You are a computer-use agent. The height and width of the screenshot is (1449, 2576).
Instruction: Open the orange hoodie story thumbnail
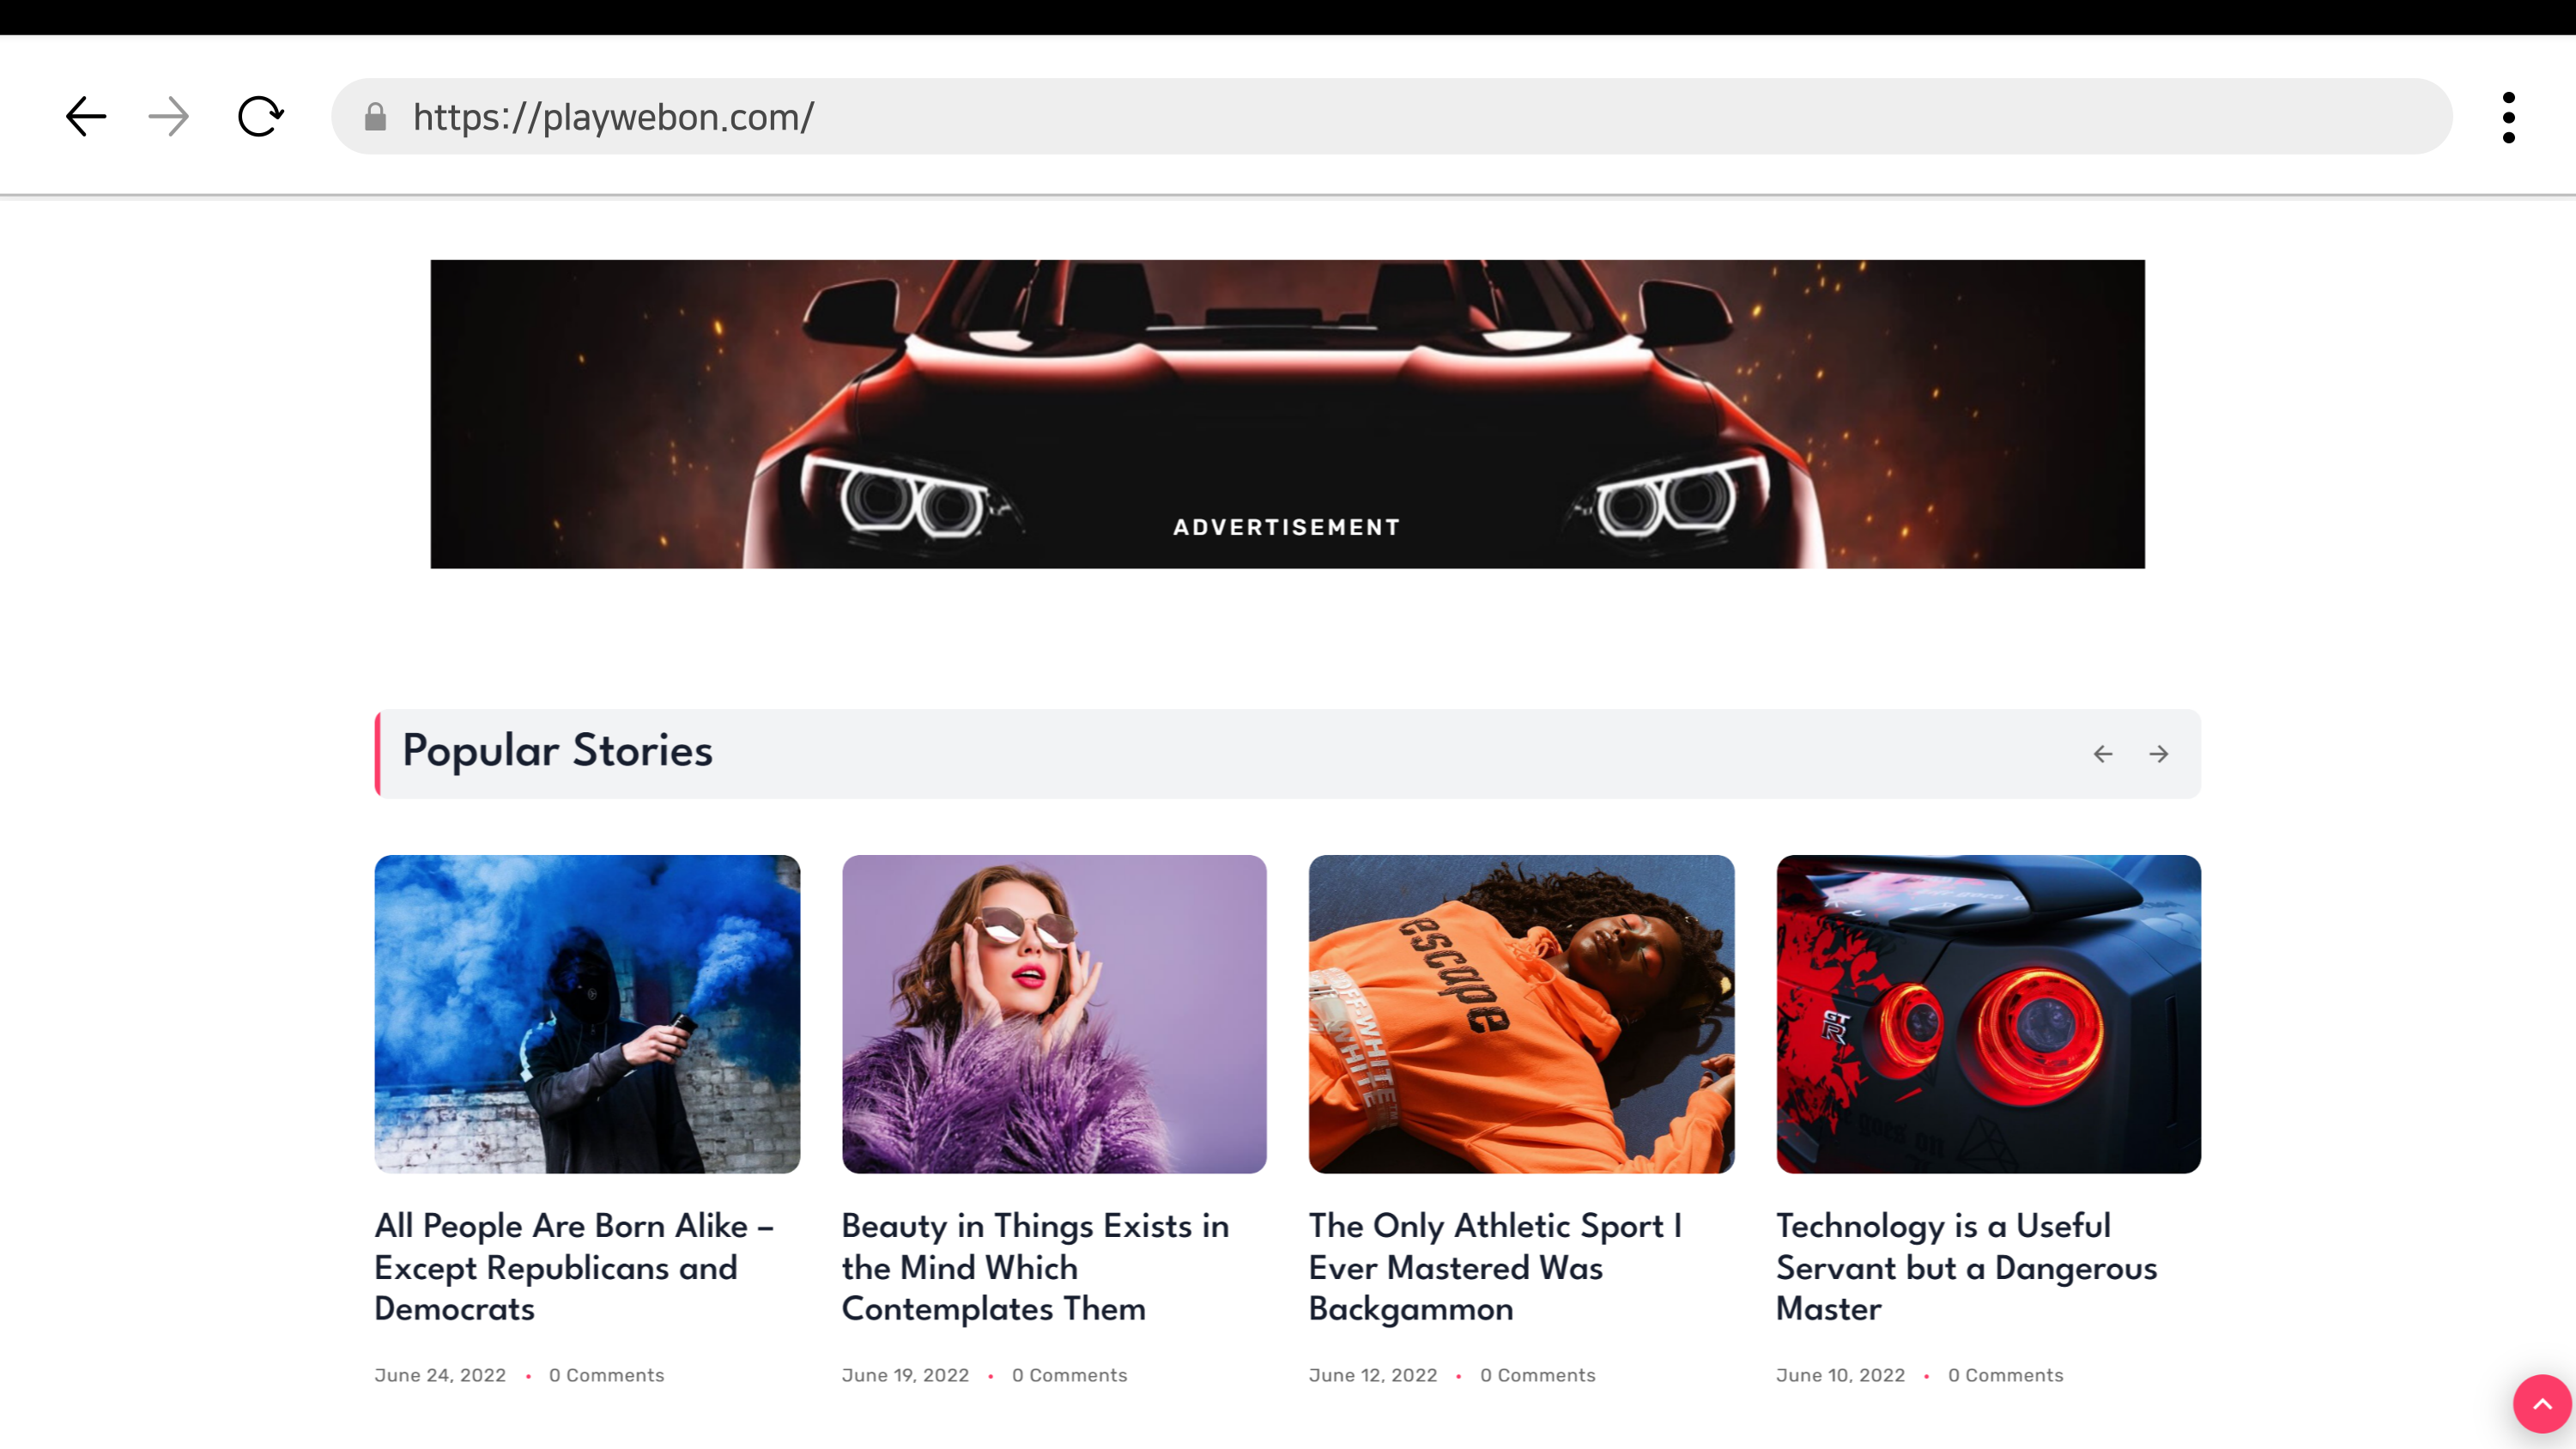coord(1521,1013)
